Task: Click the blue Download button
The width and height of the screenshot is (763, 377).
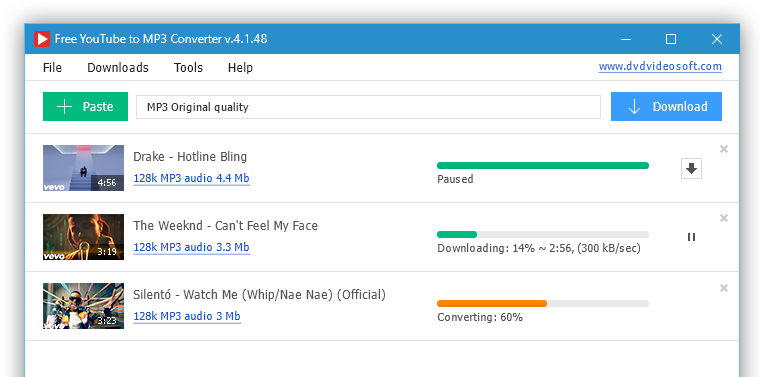Action: [x=666, y=107]
